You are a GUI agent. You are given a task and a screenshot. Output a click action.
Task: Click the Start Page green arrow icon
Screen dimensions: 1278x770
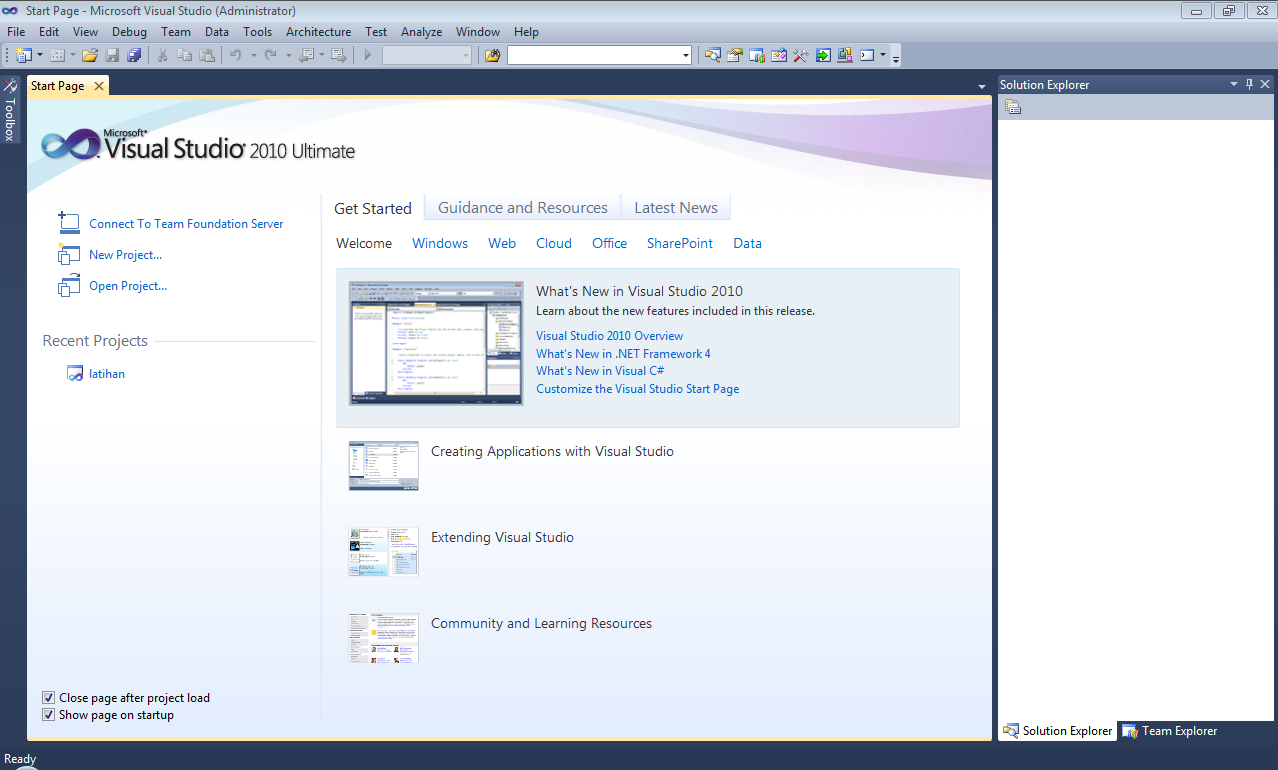point(823,55)
